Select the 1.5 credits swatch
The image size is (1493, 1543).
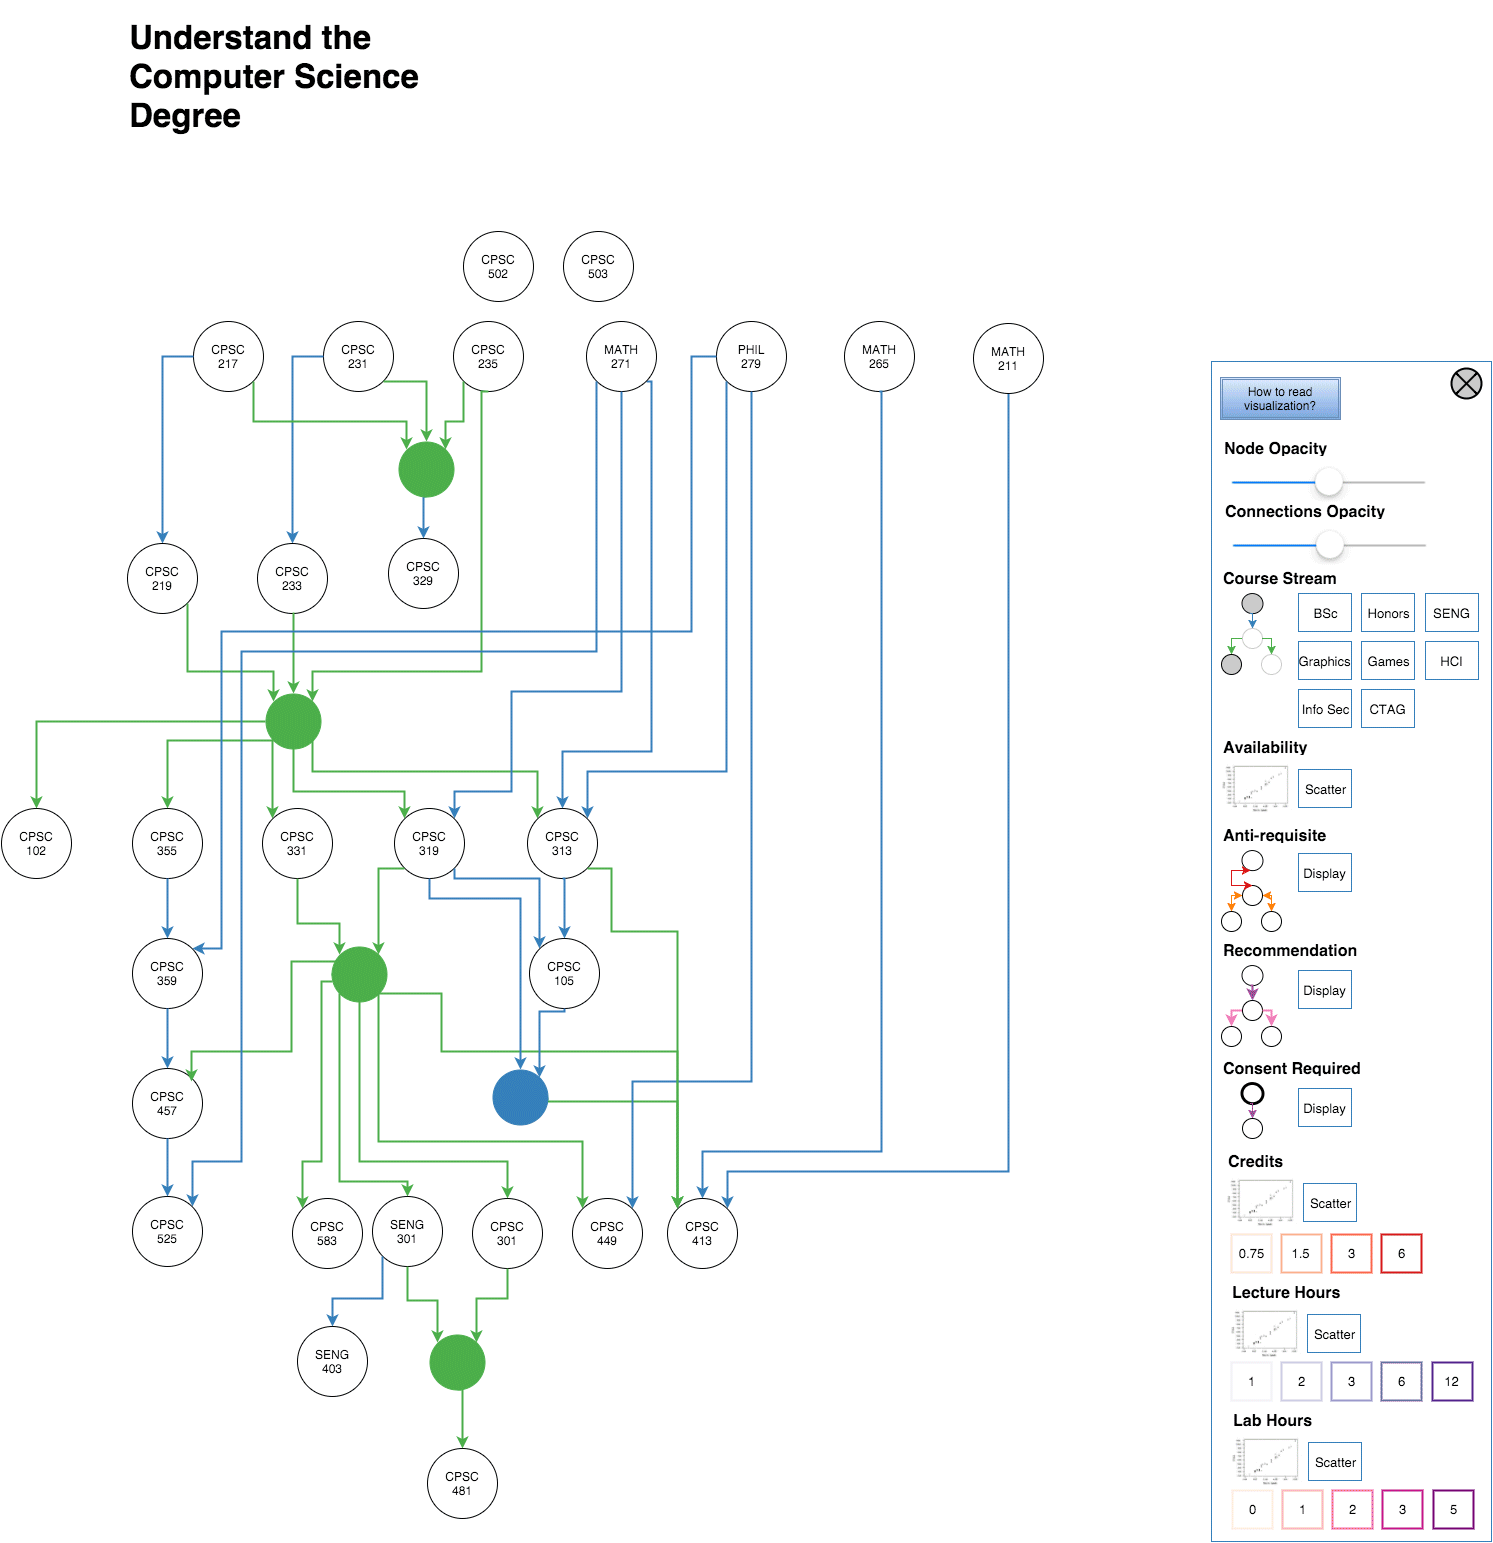tap(1301, 1253)
